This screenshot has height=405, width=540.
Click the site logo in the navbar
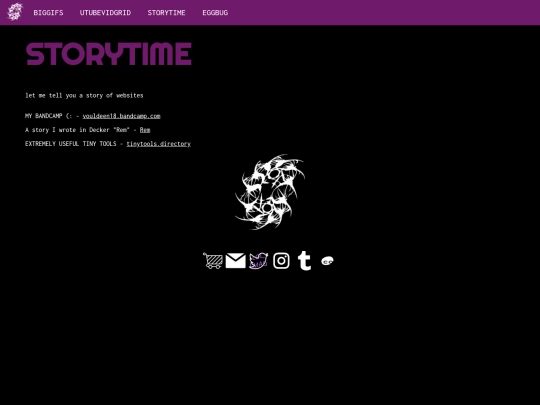15,12
